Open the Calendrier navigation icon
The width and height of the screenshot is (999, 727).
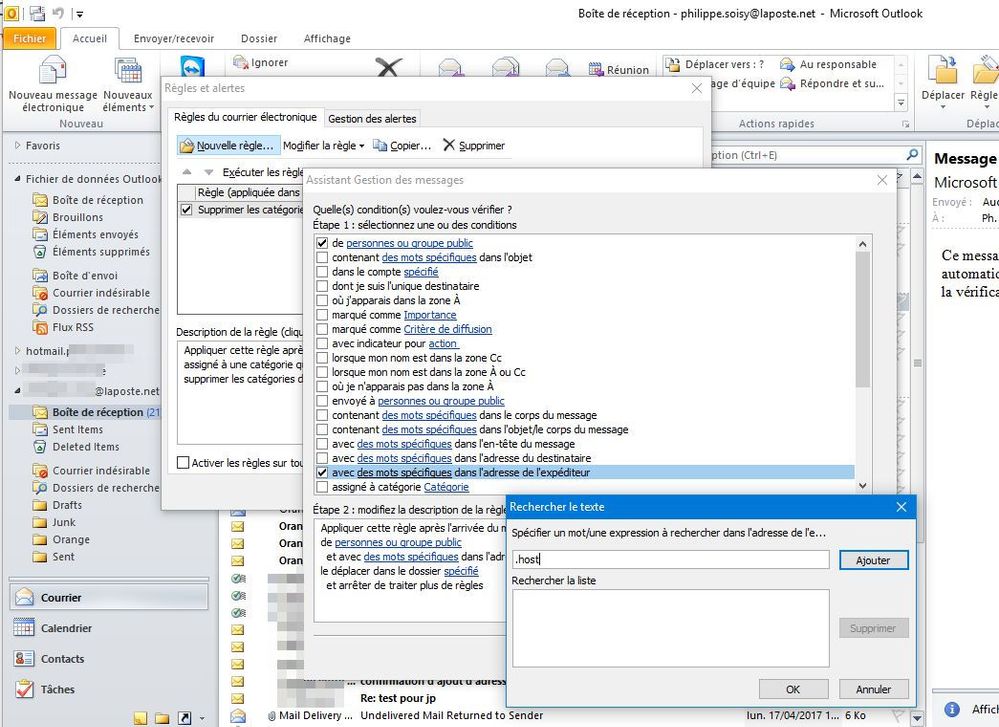pyautogui.click(x=22, y=628)
